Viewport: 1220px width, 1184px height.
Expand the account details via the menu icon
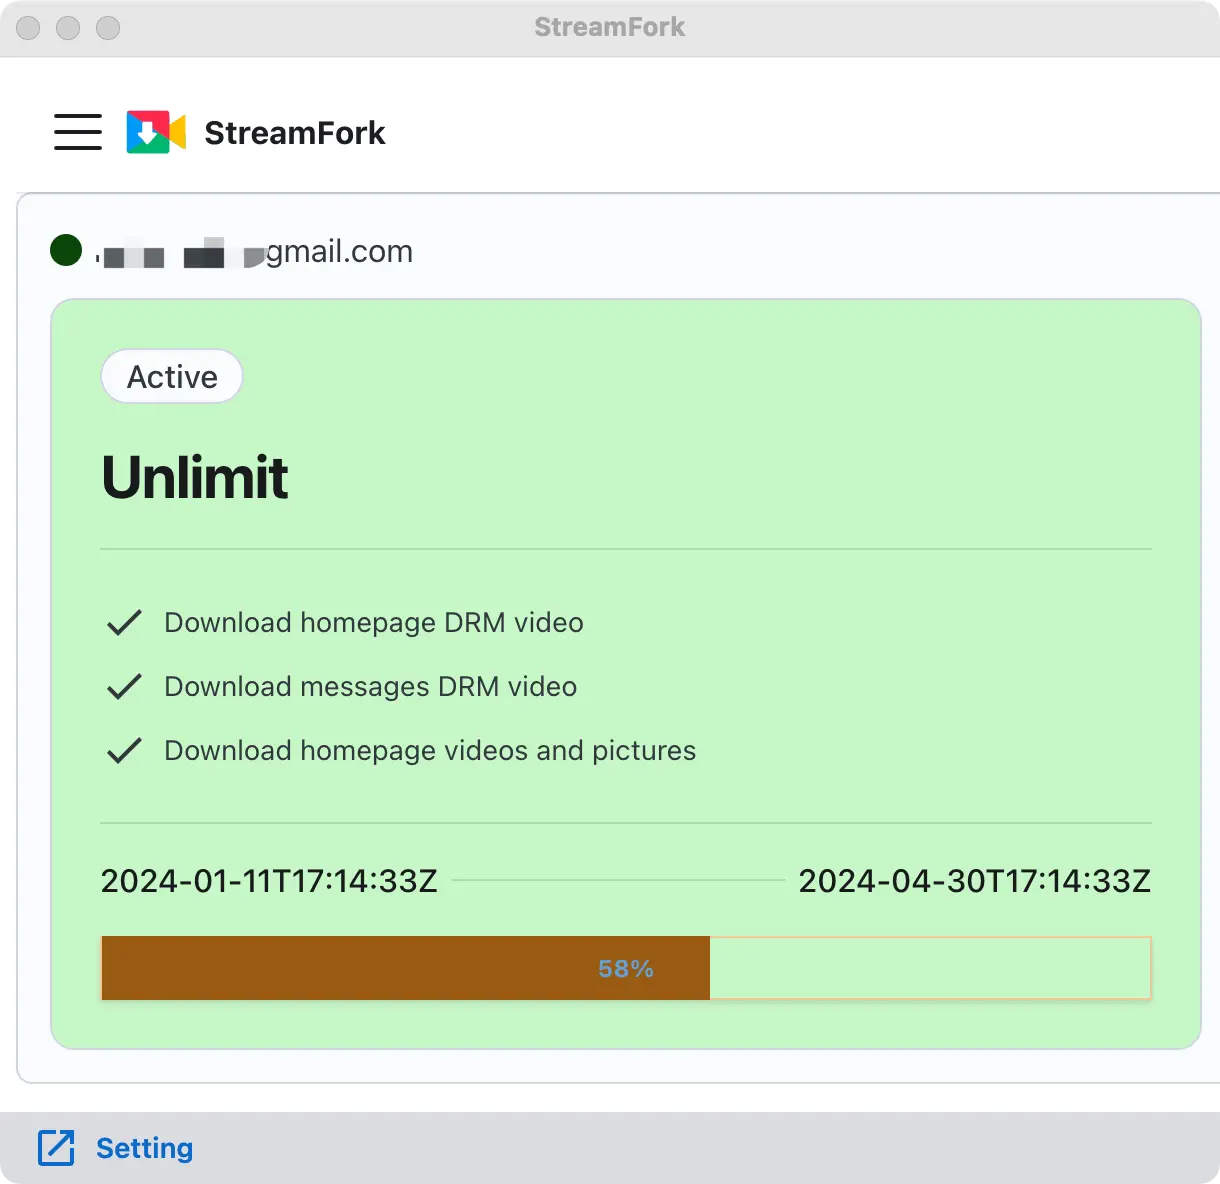pos(77,131)
